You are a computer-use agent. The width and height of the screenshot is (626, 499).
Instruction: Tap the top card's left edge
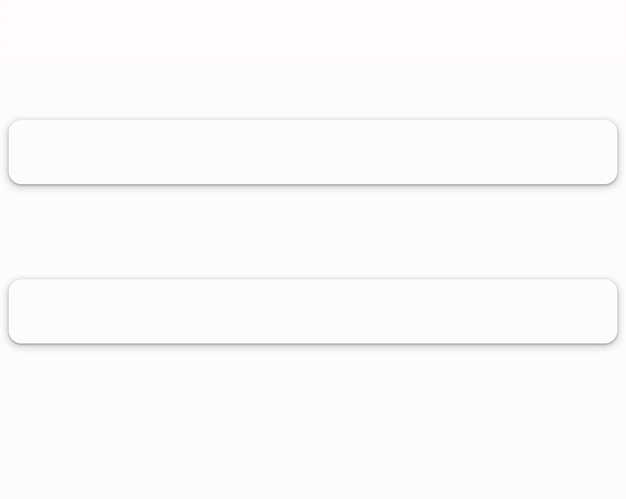point(10,152)
